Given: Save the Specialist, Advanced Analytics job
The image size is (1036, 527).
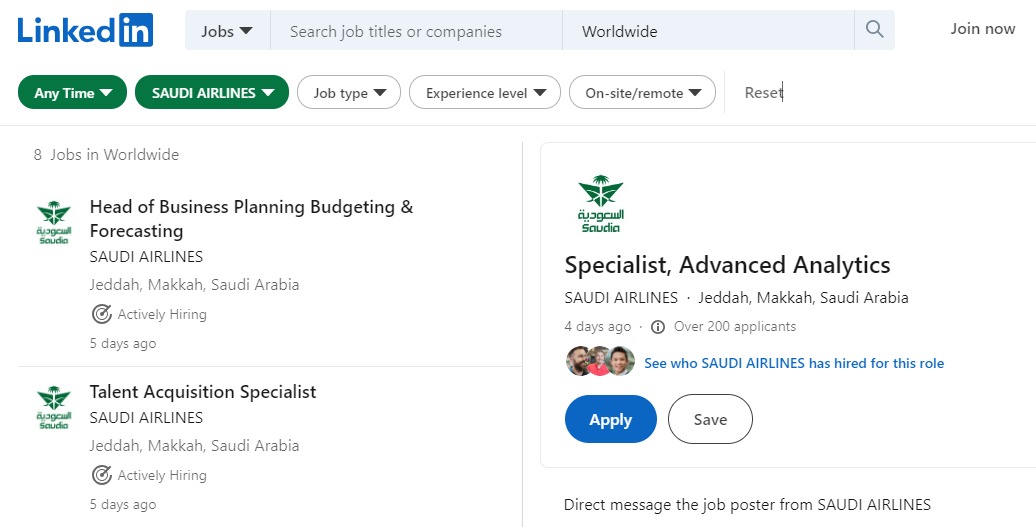Looking at the screenshot, I should [710, 420].
